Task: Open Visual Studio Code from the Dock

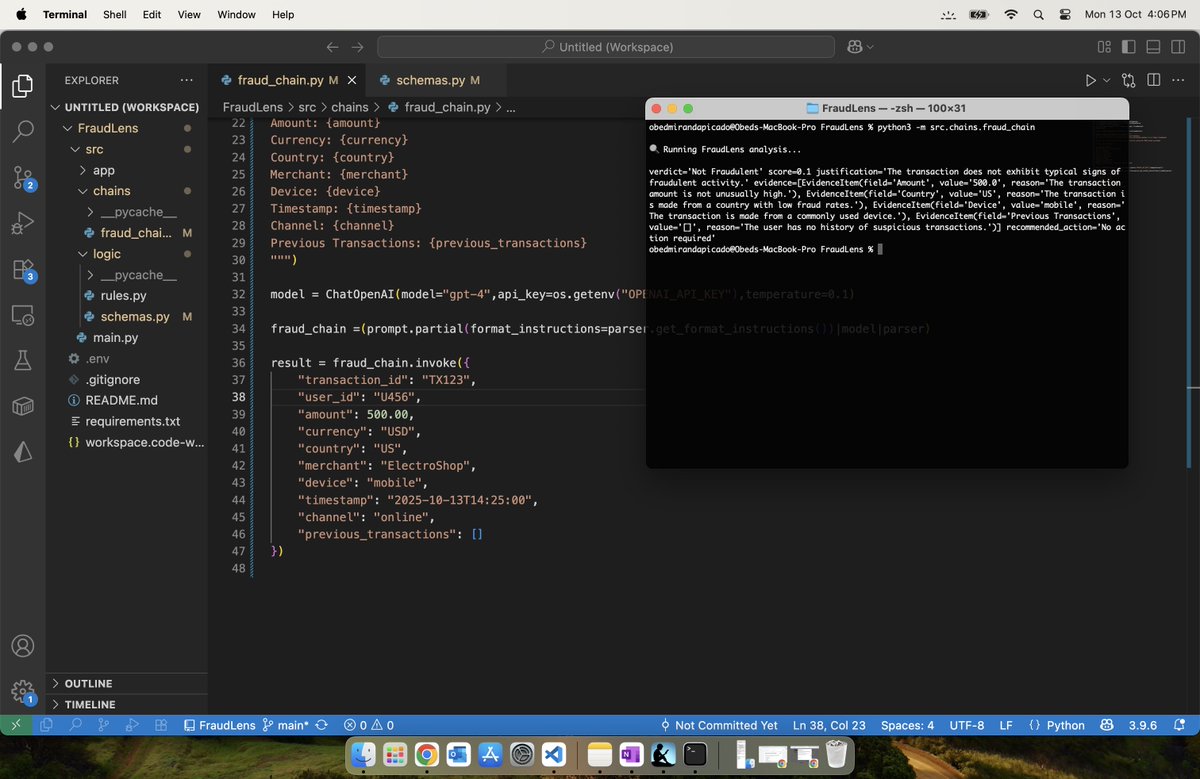Action: click(x=554, y=755)
